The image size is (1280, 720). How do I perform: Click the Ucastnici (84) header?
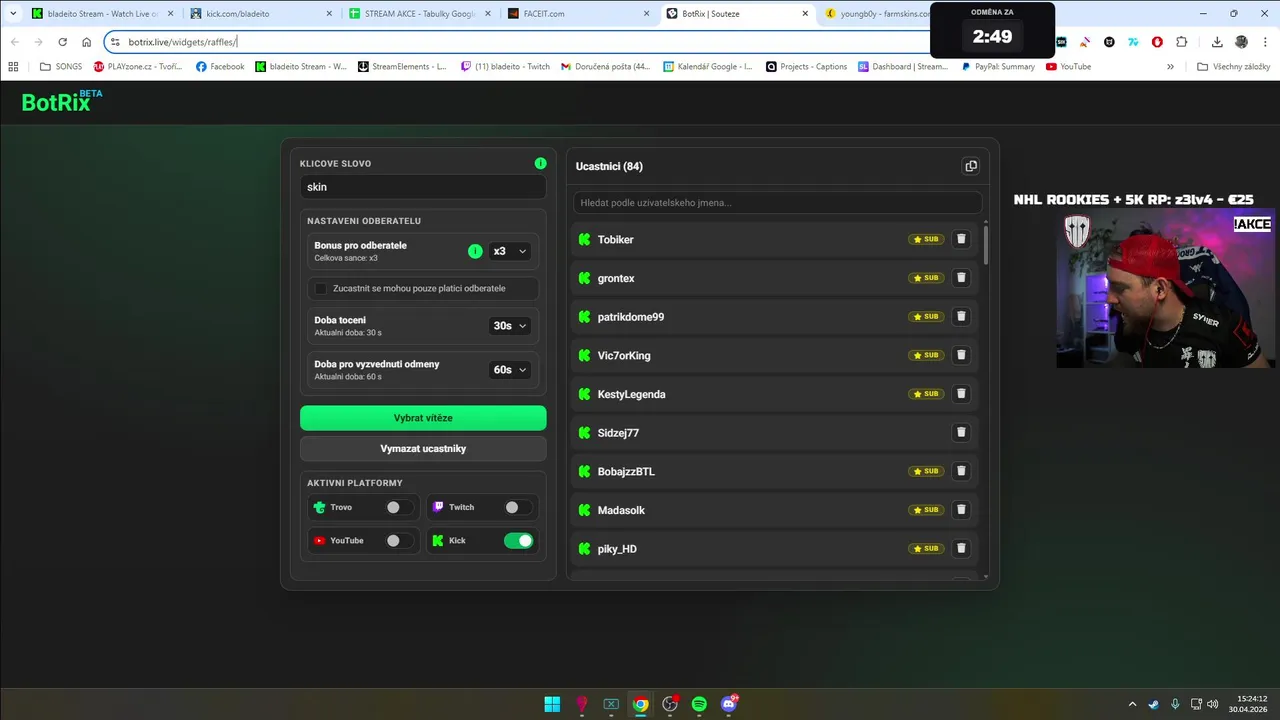coord(609,166)
